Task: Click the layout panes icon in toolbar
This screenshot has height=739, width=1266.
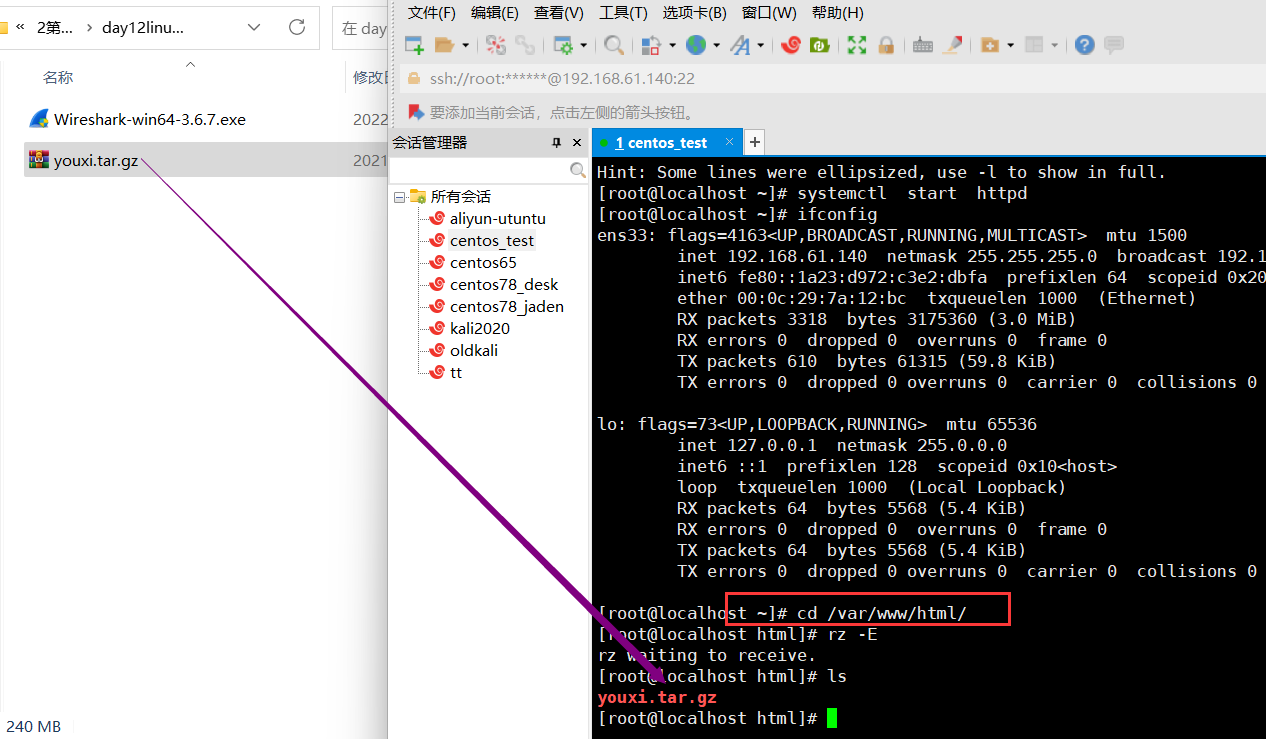Action: (x=1034, y=45)
